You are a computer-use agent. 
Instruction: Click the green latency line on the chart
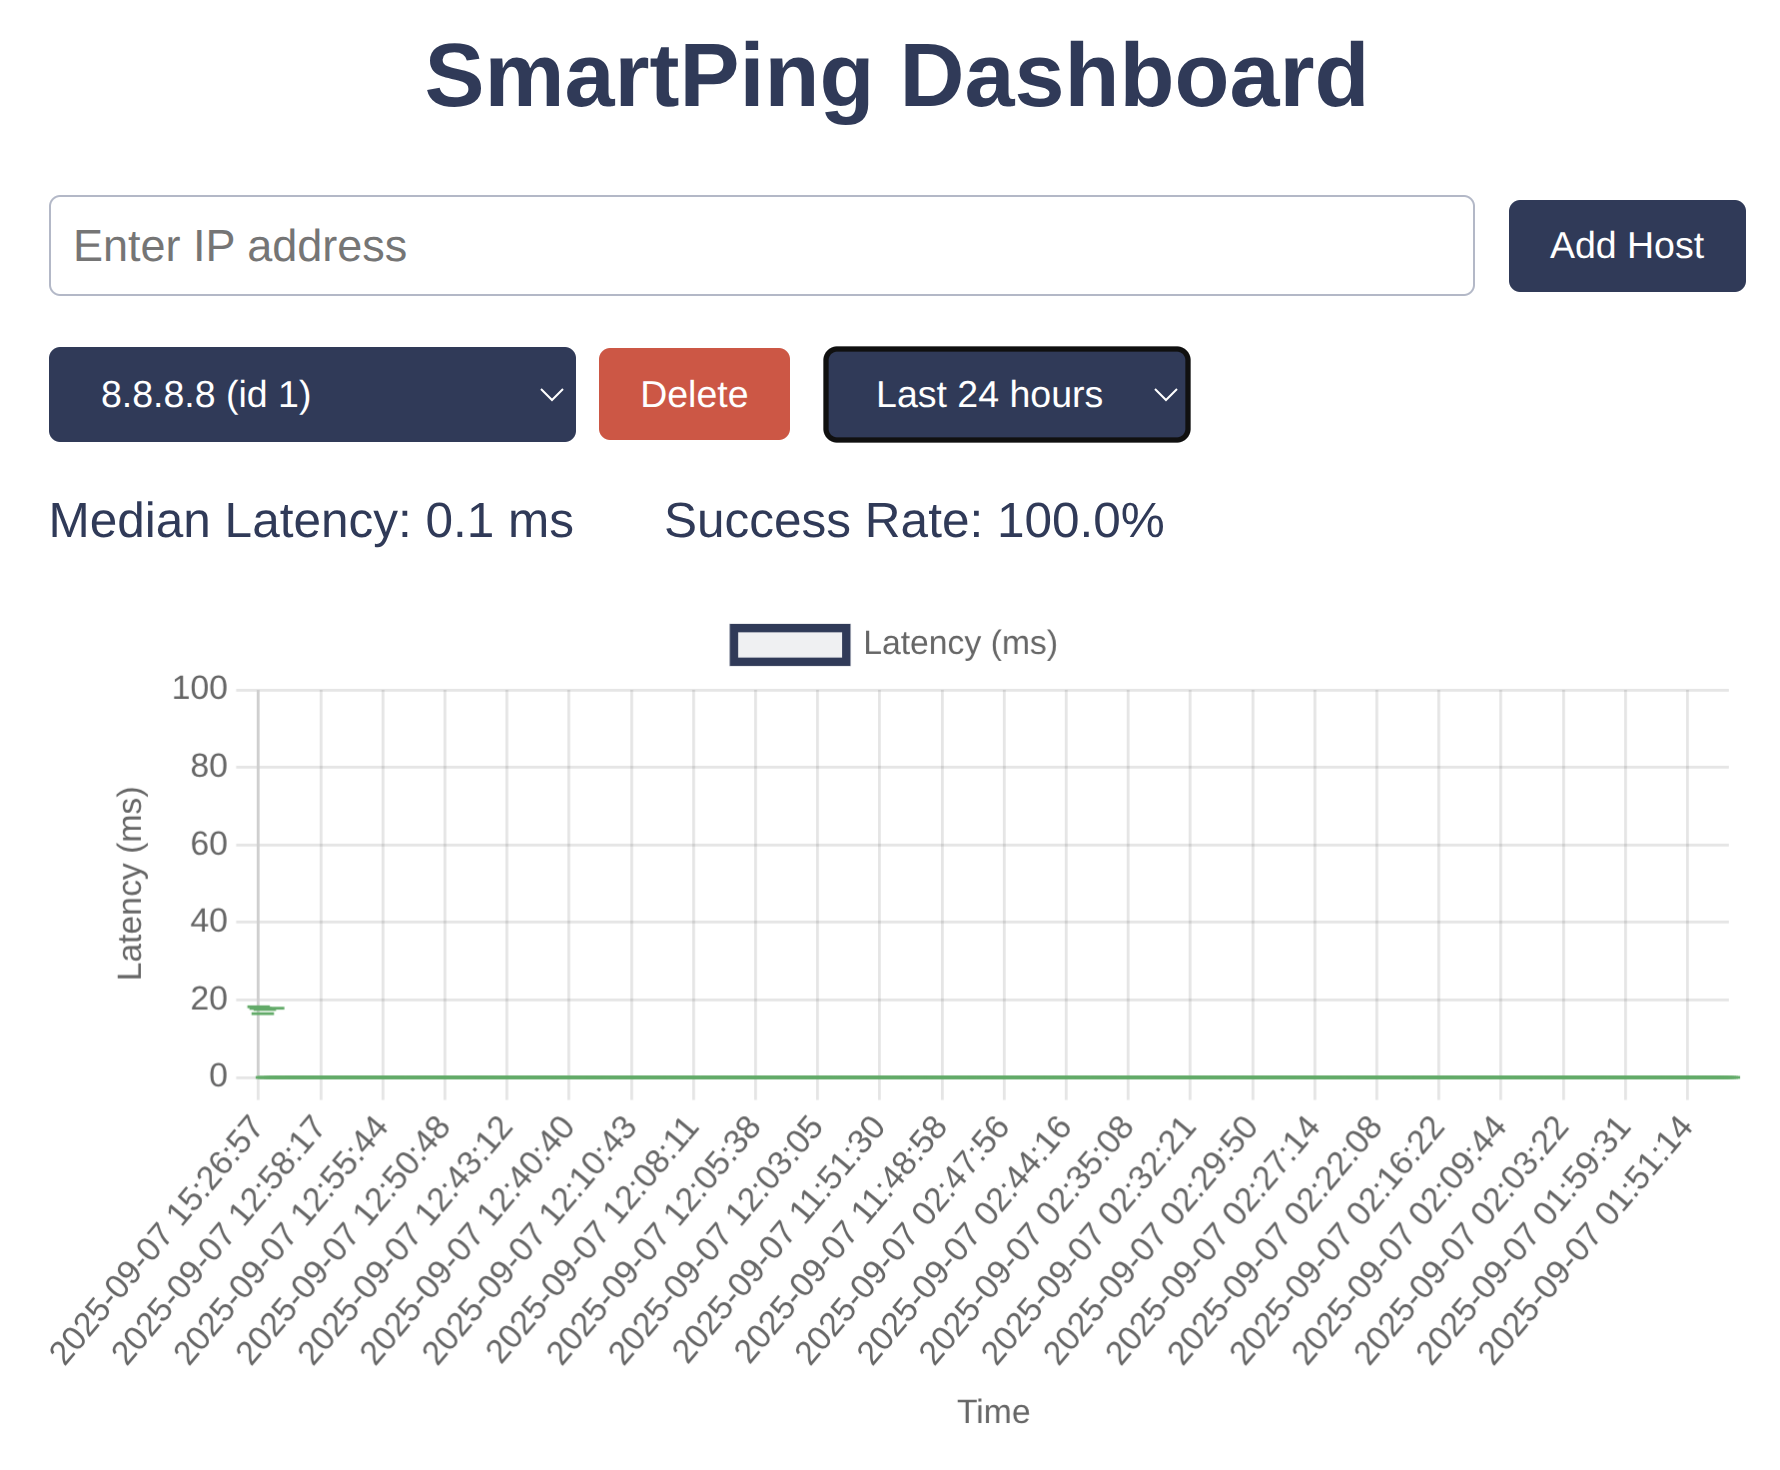pos(900,1076)
